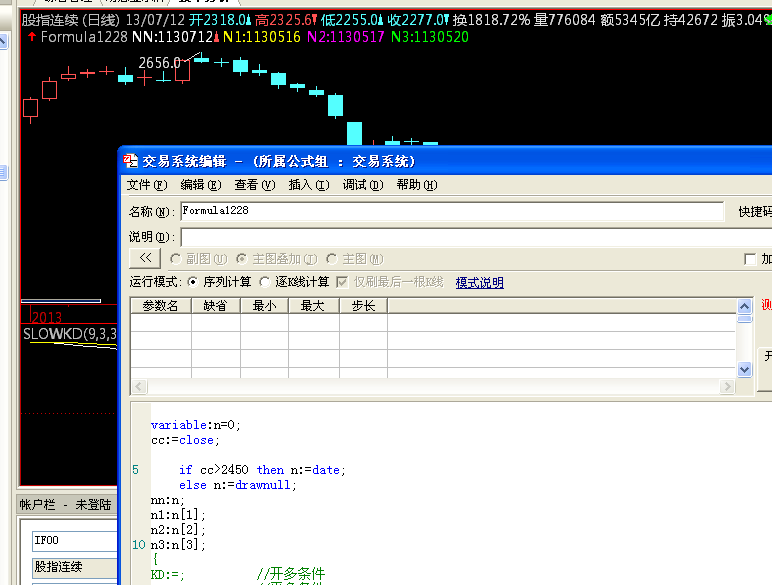772x585 pixels.
Task: Click the N2:1130517 value in chart header
Action: [x=346, y=37]
